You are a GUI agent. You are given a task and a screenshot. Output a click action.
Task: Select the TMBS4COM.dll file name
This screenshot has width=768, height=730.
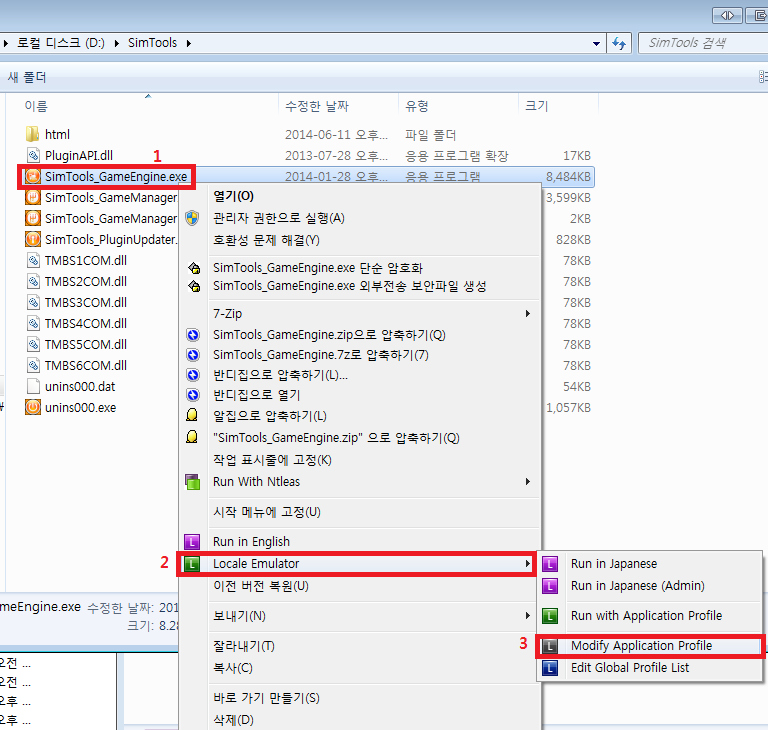[x=86, y=323]
